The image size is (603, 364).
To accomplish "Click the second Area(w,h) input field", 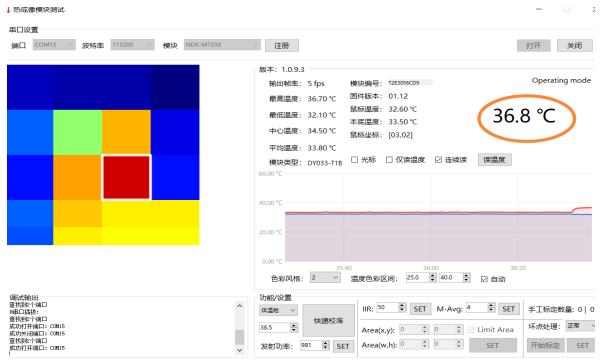I will click(x=444, y=344).
